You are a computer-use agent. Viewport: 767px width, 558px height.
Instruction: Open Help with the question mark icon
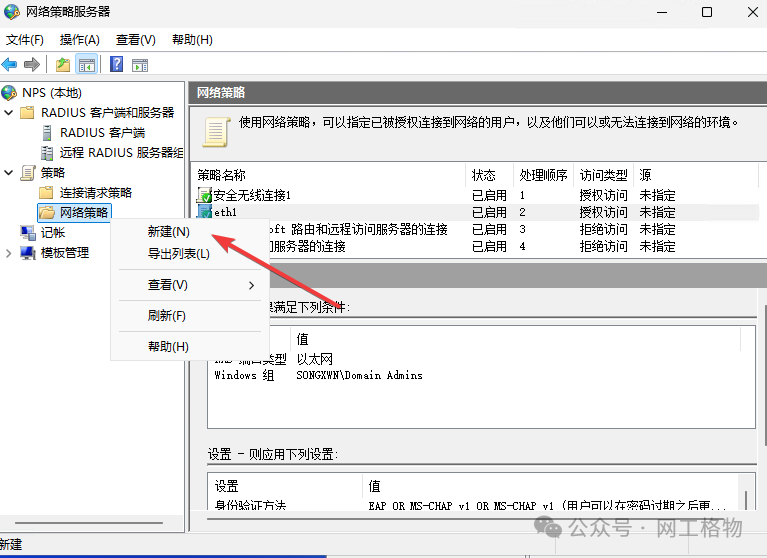(116, 64)
